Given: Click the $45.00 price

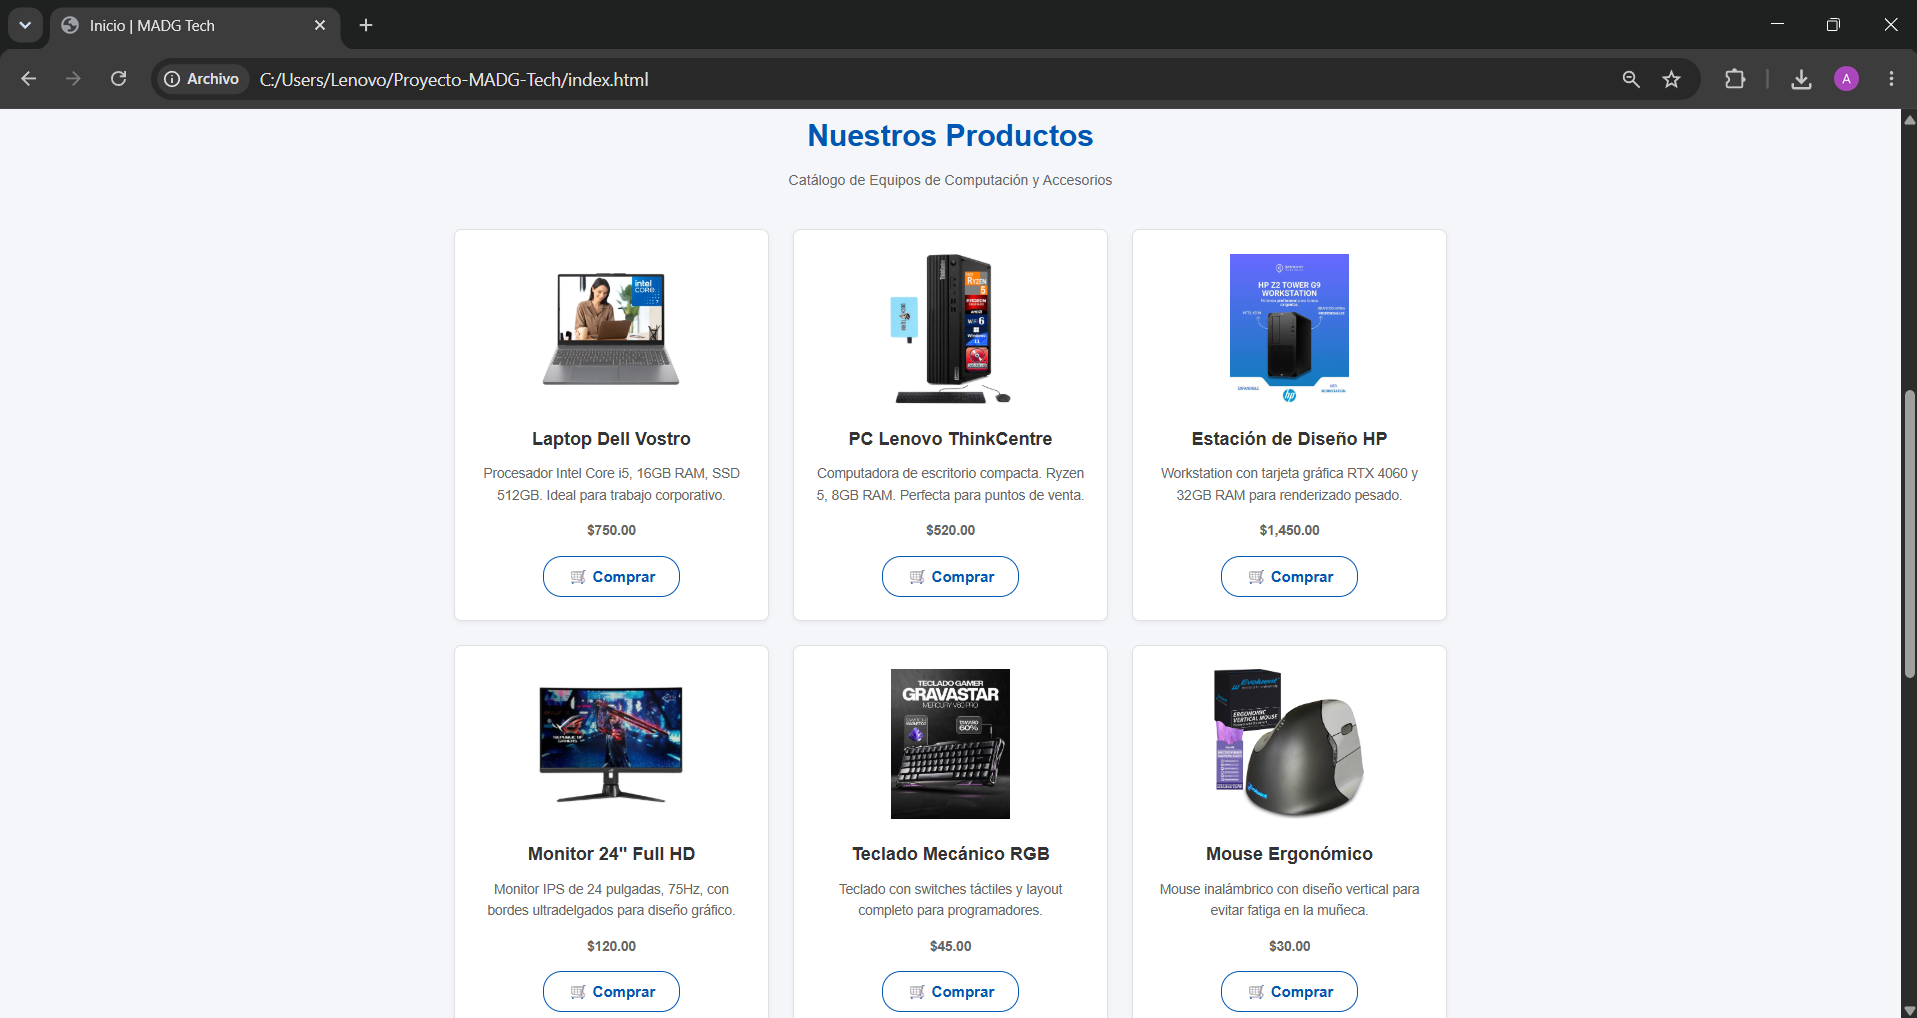Looking at the screenshot, I should click(x=950, y=946).
